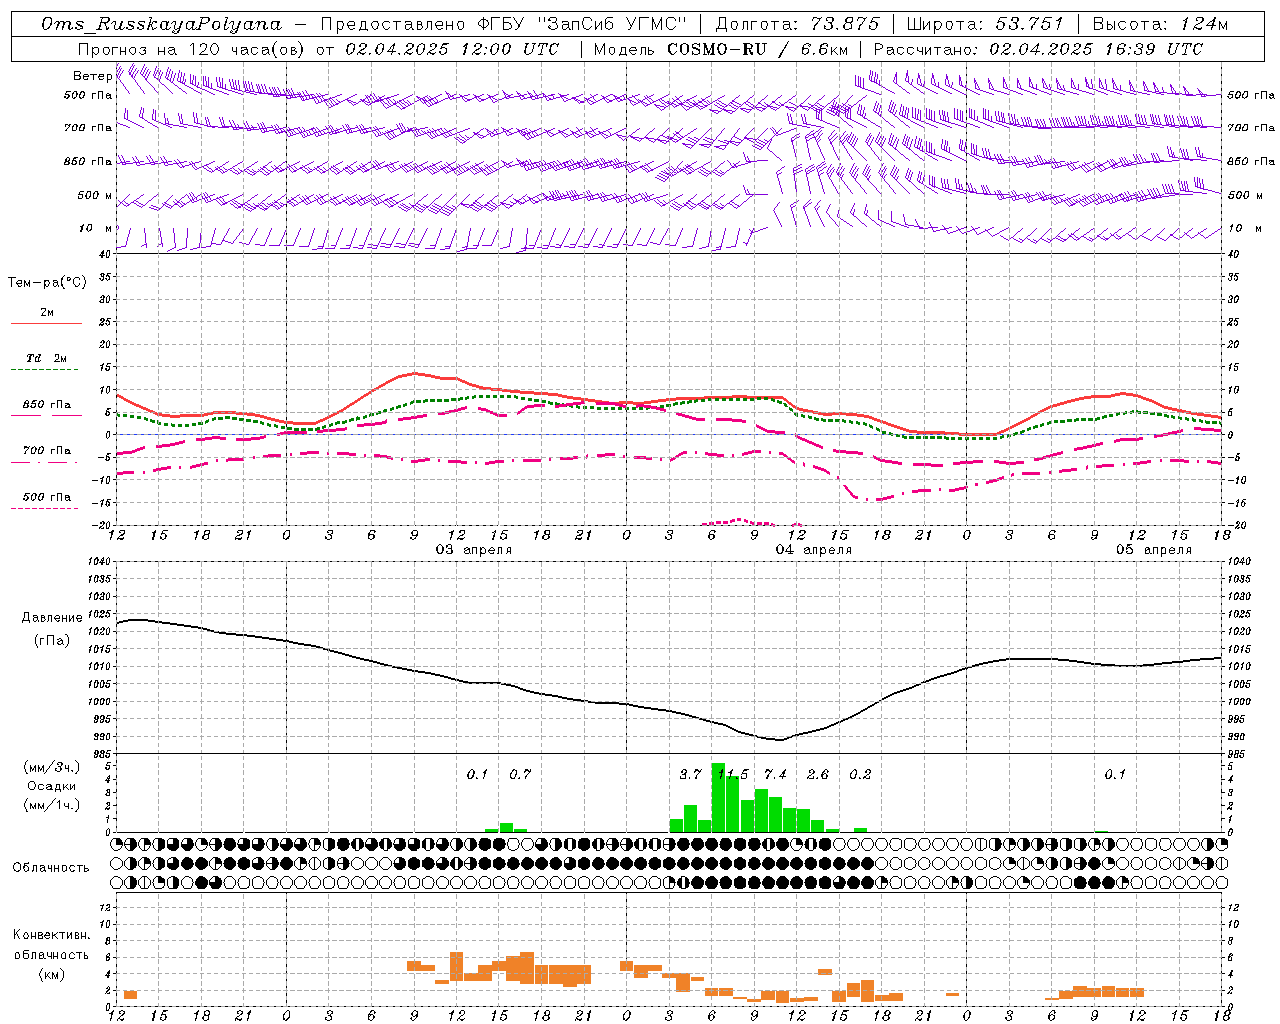
Task: Click the 11.5 precipitation total
Action: point(733,775)
